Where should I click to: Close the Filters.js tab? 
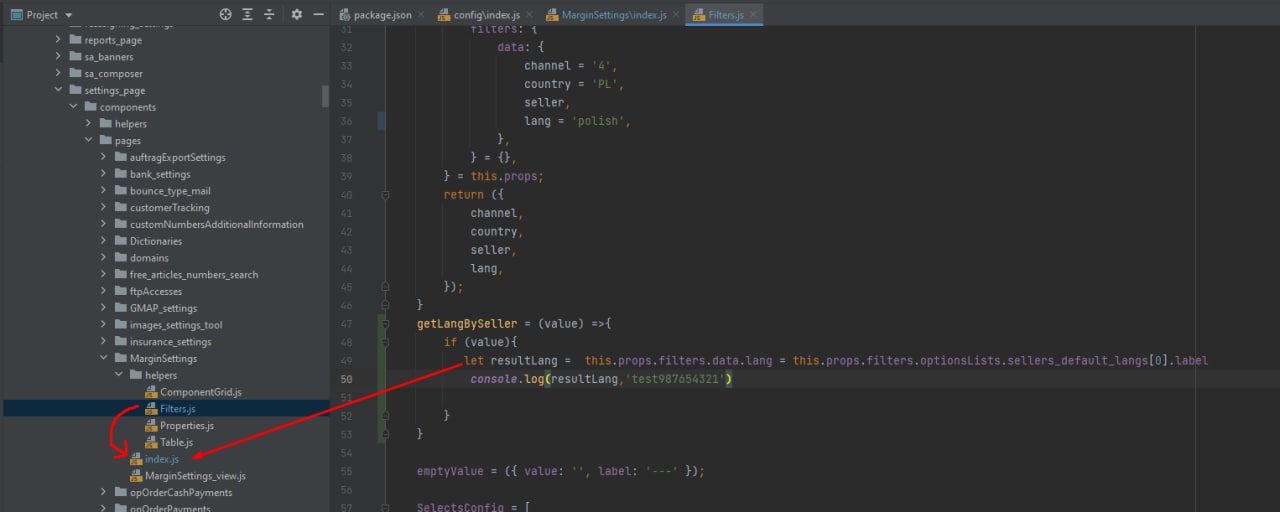[x=752, y=15]
